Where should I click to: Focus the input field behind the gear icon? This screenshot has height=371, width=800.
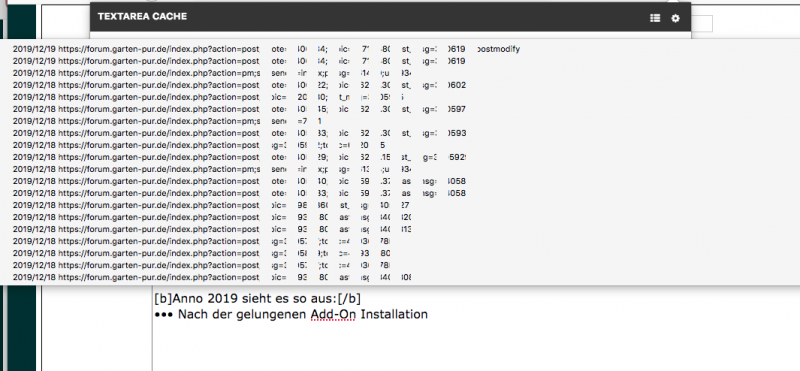click(x=702, y=23)
